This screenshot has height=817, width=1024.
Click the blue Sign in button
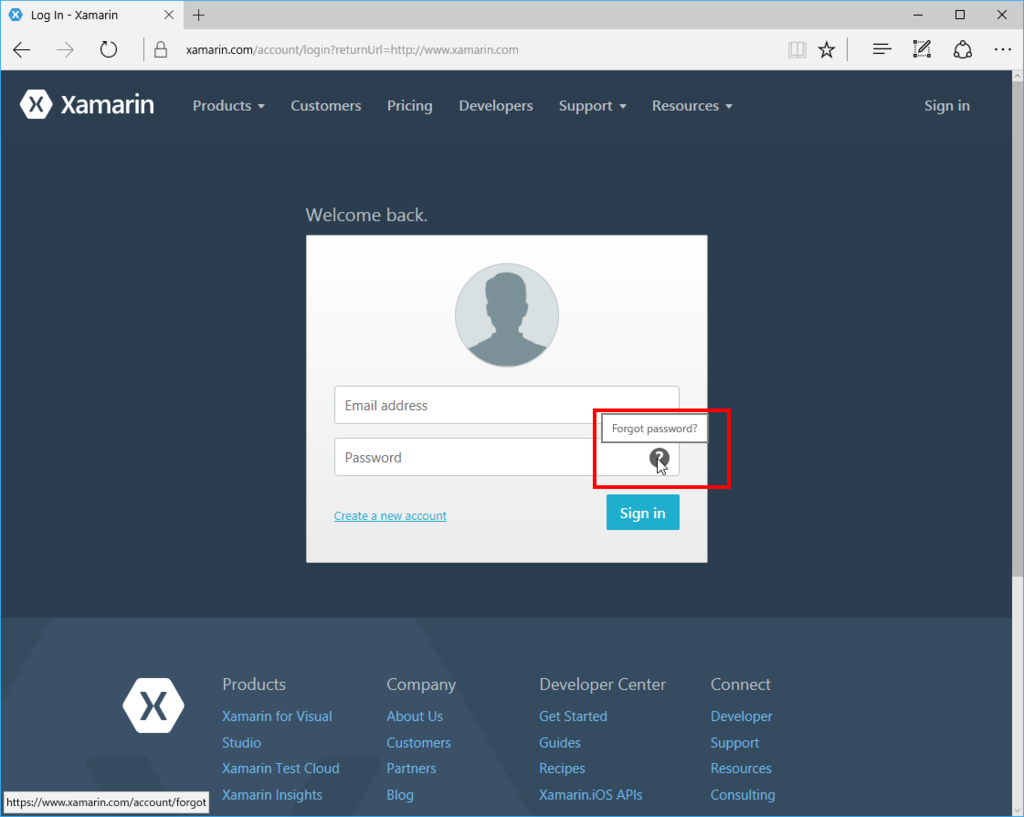[643, 513]
